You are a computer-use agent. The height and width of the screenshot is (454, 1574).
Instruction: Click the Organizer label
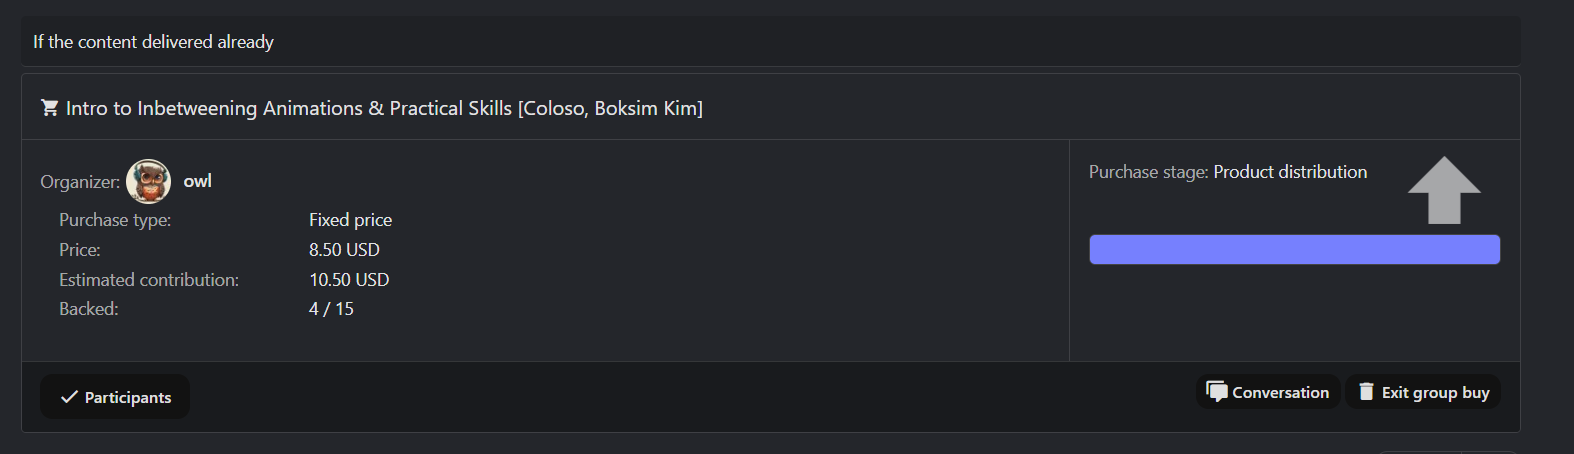tap(80, 182)
